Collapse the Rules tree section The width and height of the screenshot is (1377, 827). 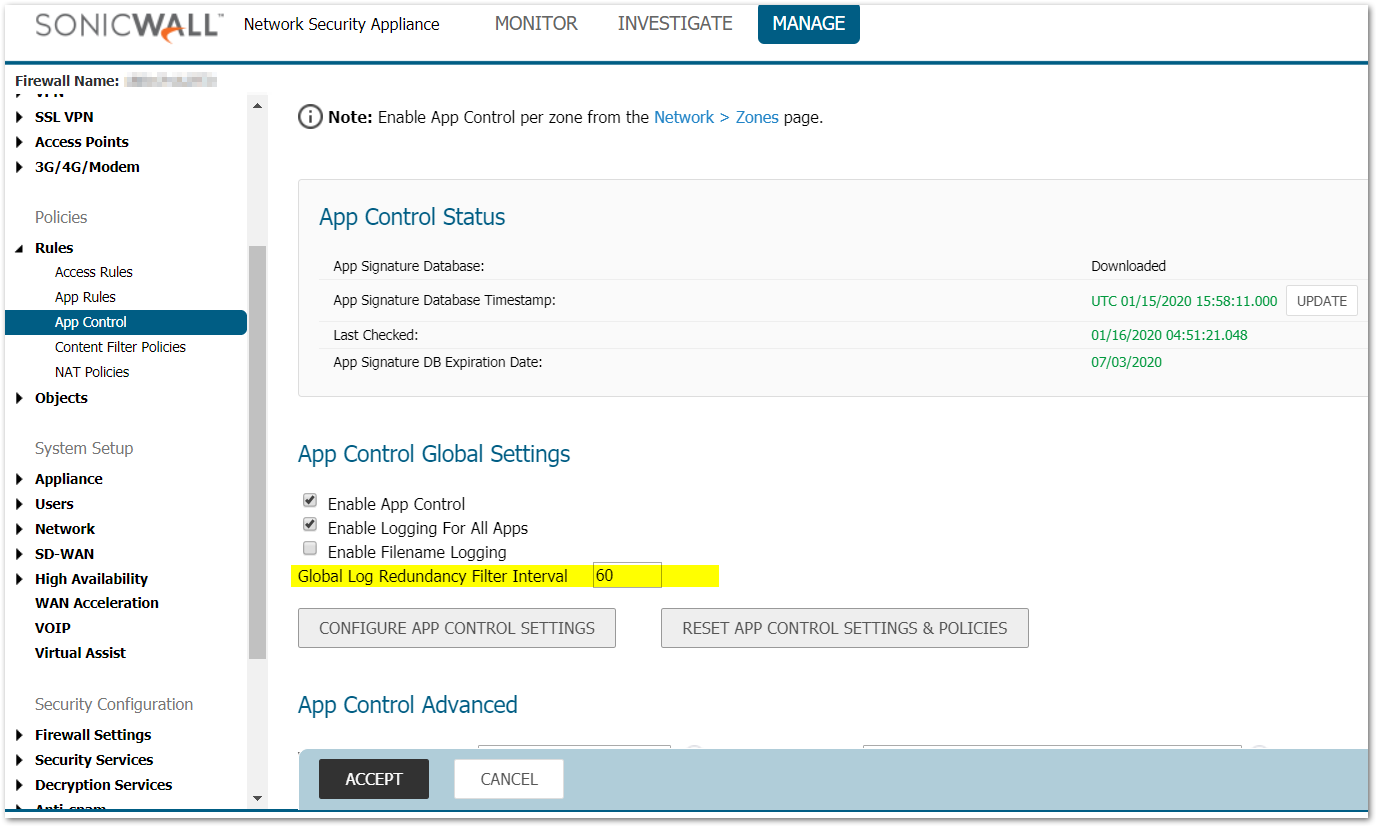[20, 248]
